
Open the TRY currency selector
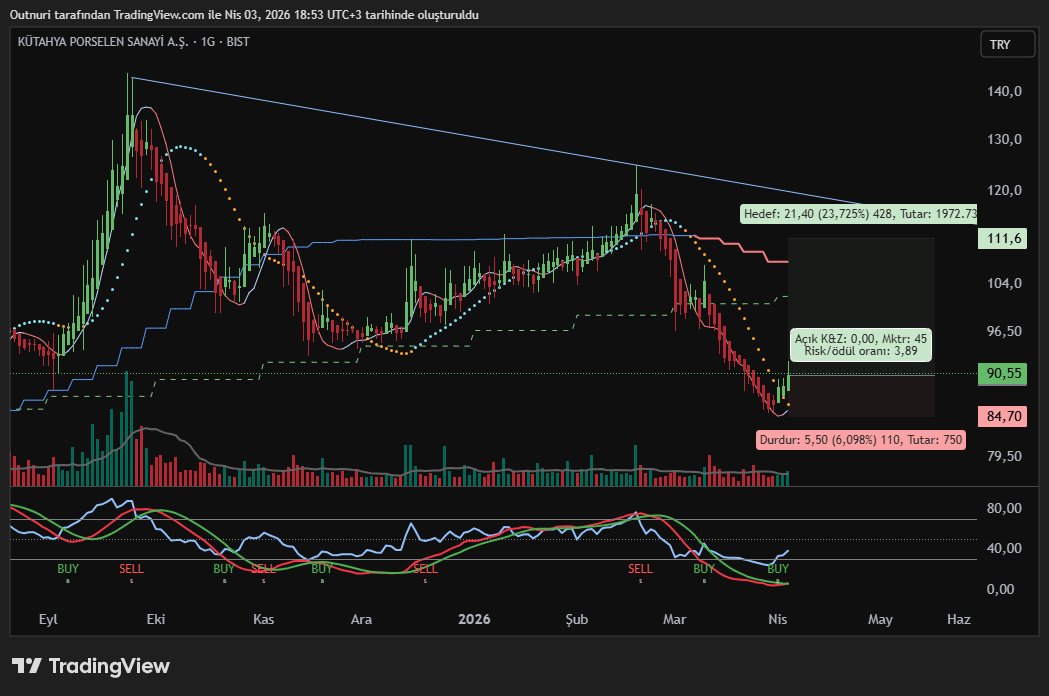point(1007,44)
